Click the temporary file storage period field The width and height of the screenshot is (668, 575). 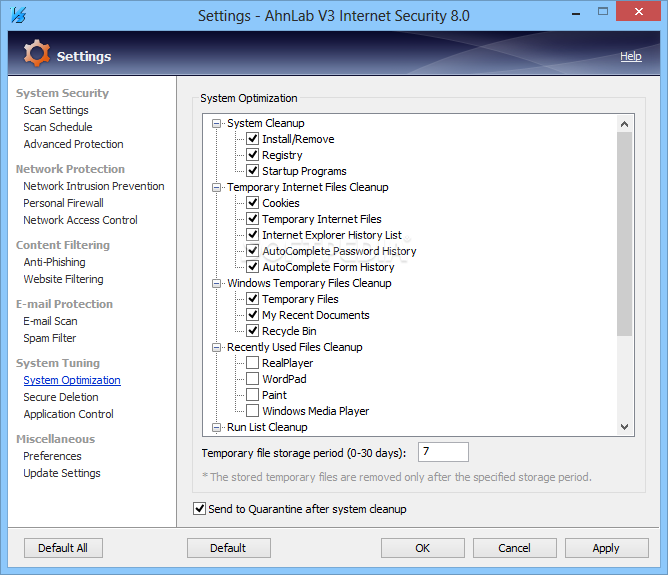[443, 452]
